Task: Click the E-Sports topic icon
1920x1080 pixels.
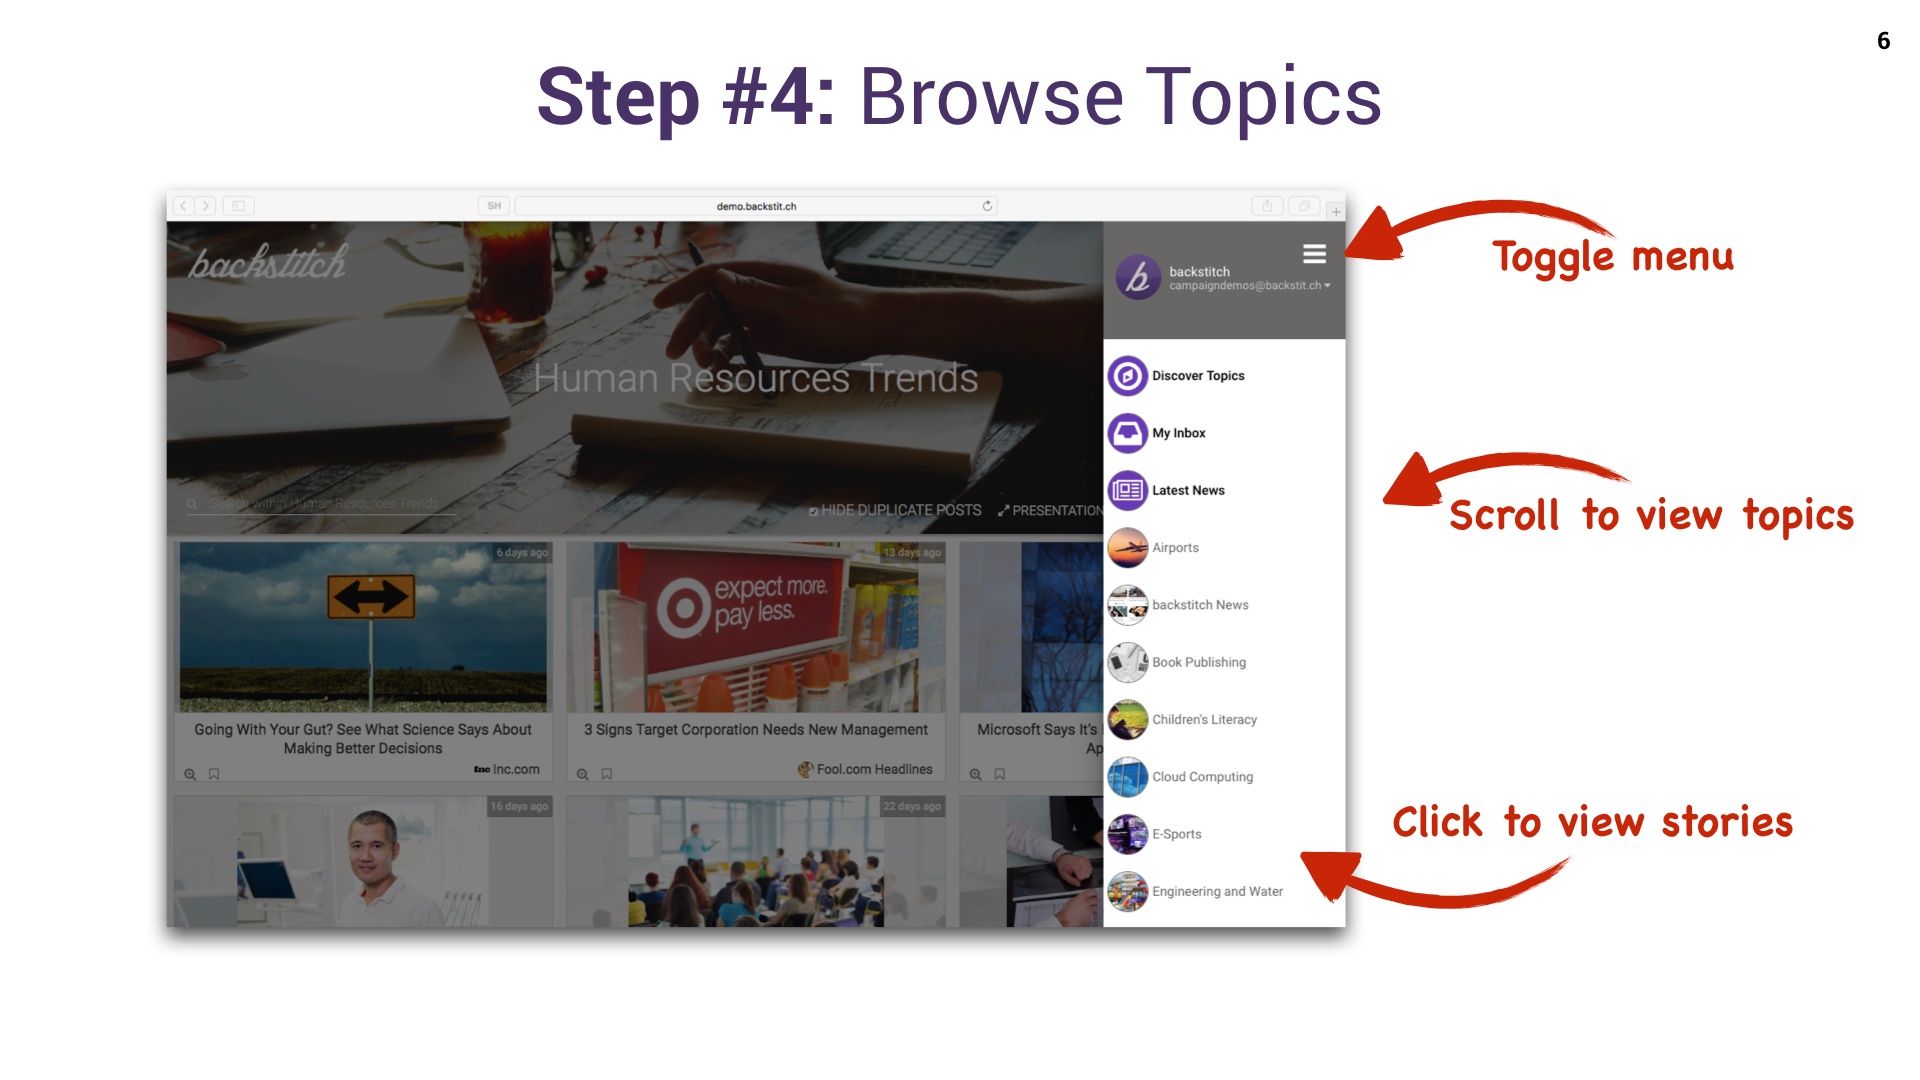Action: [1129, 832]
